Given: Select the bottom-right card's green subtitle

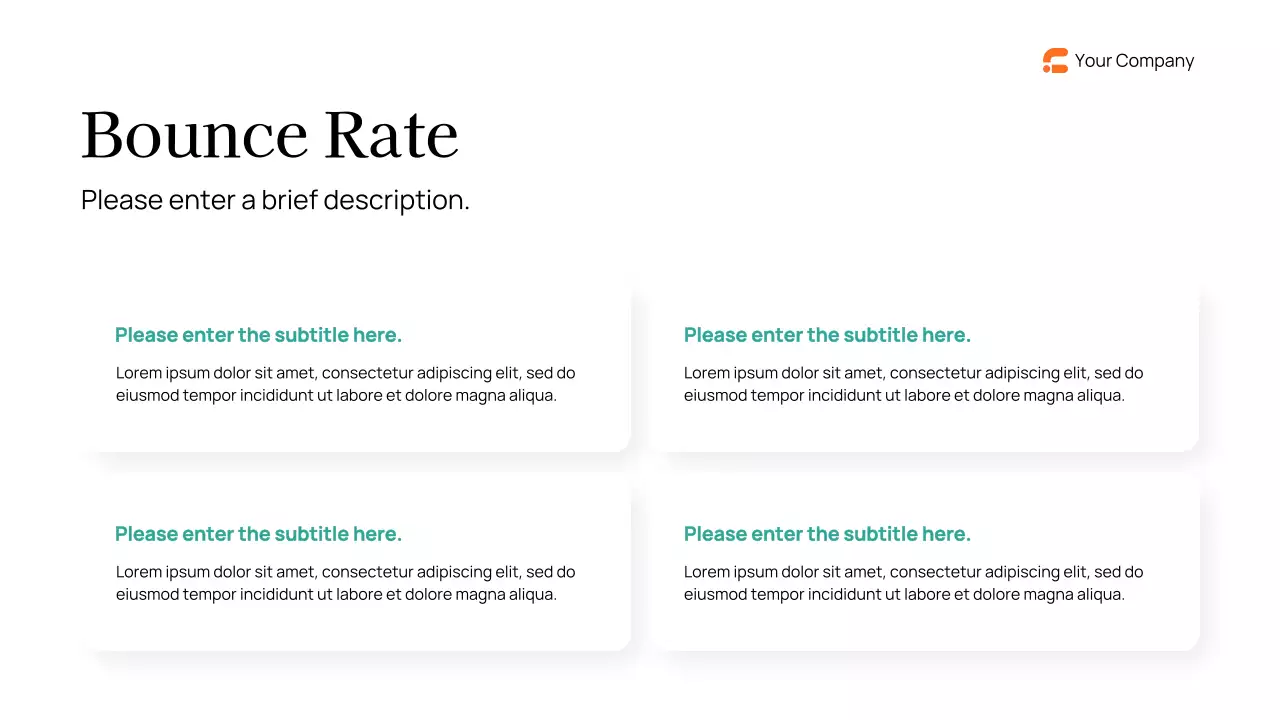Looking at the screenshot, I should tap(827, 534).
